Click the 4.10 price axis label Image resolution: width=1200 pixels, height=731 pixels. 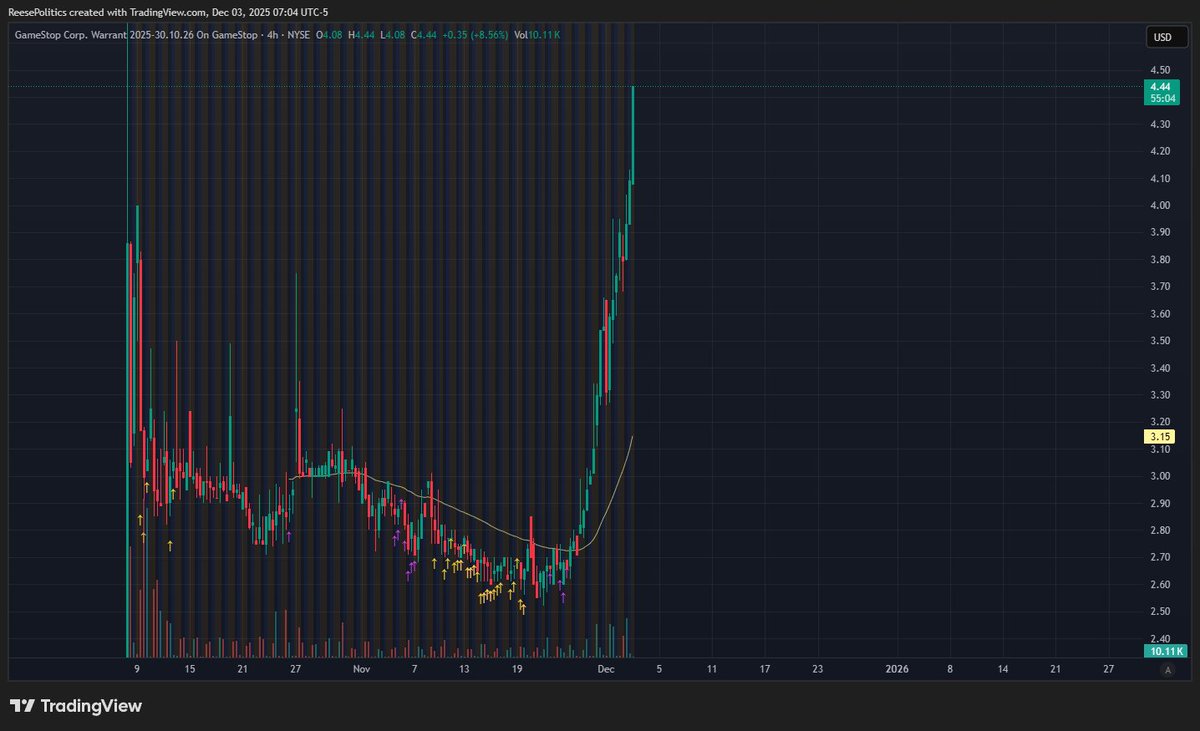point(1160,178)
